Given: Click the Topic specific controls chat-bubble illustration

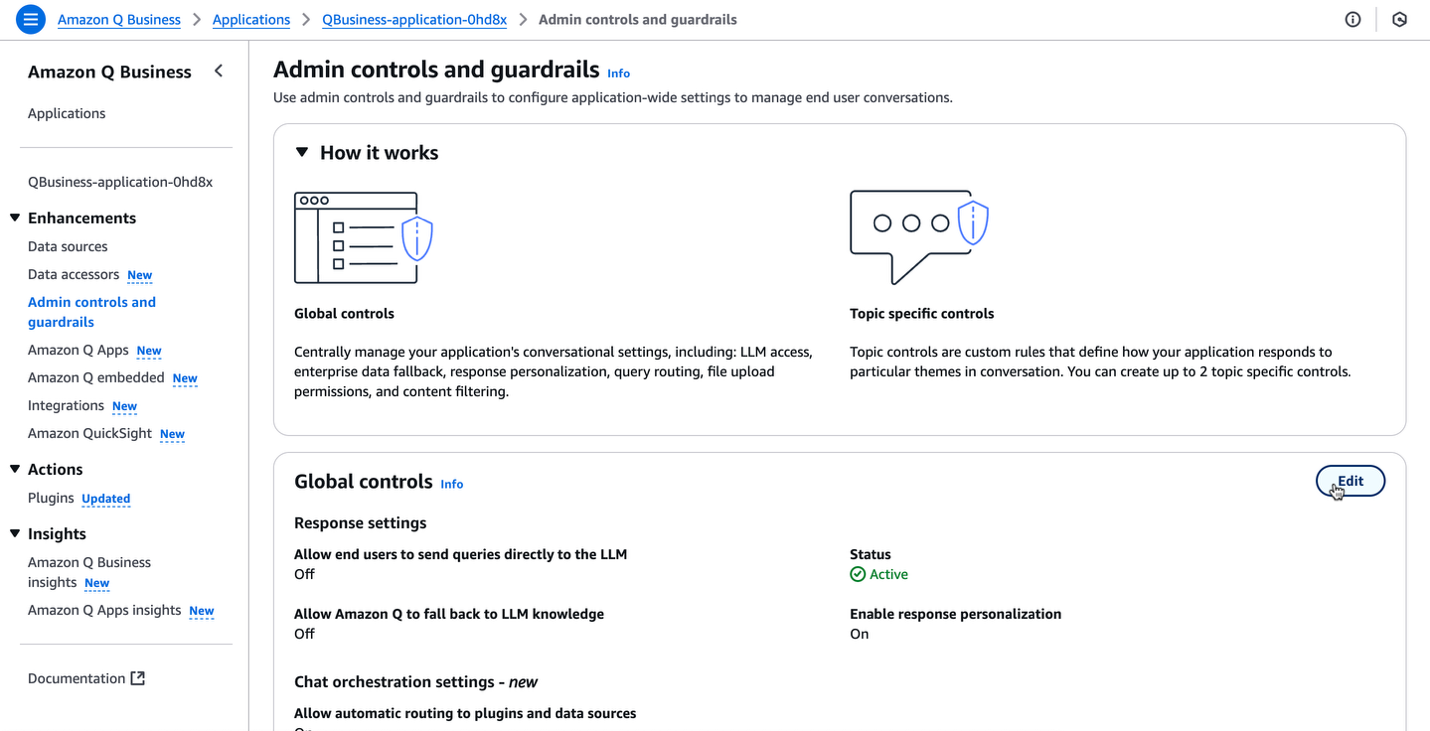Looking at the screenshot, I should (x=919, y=238).
